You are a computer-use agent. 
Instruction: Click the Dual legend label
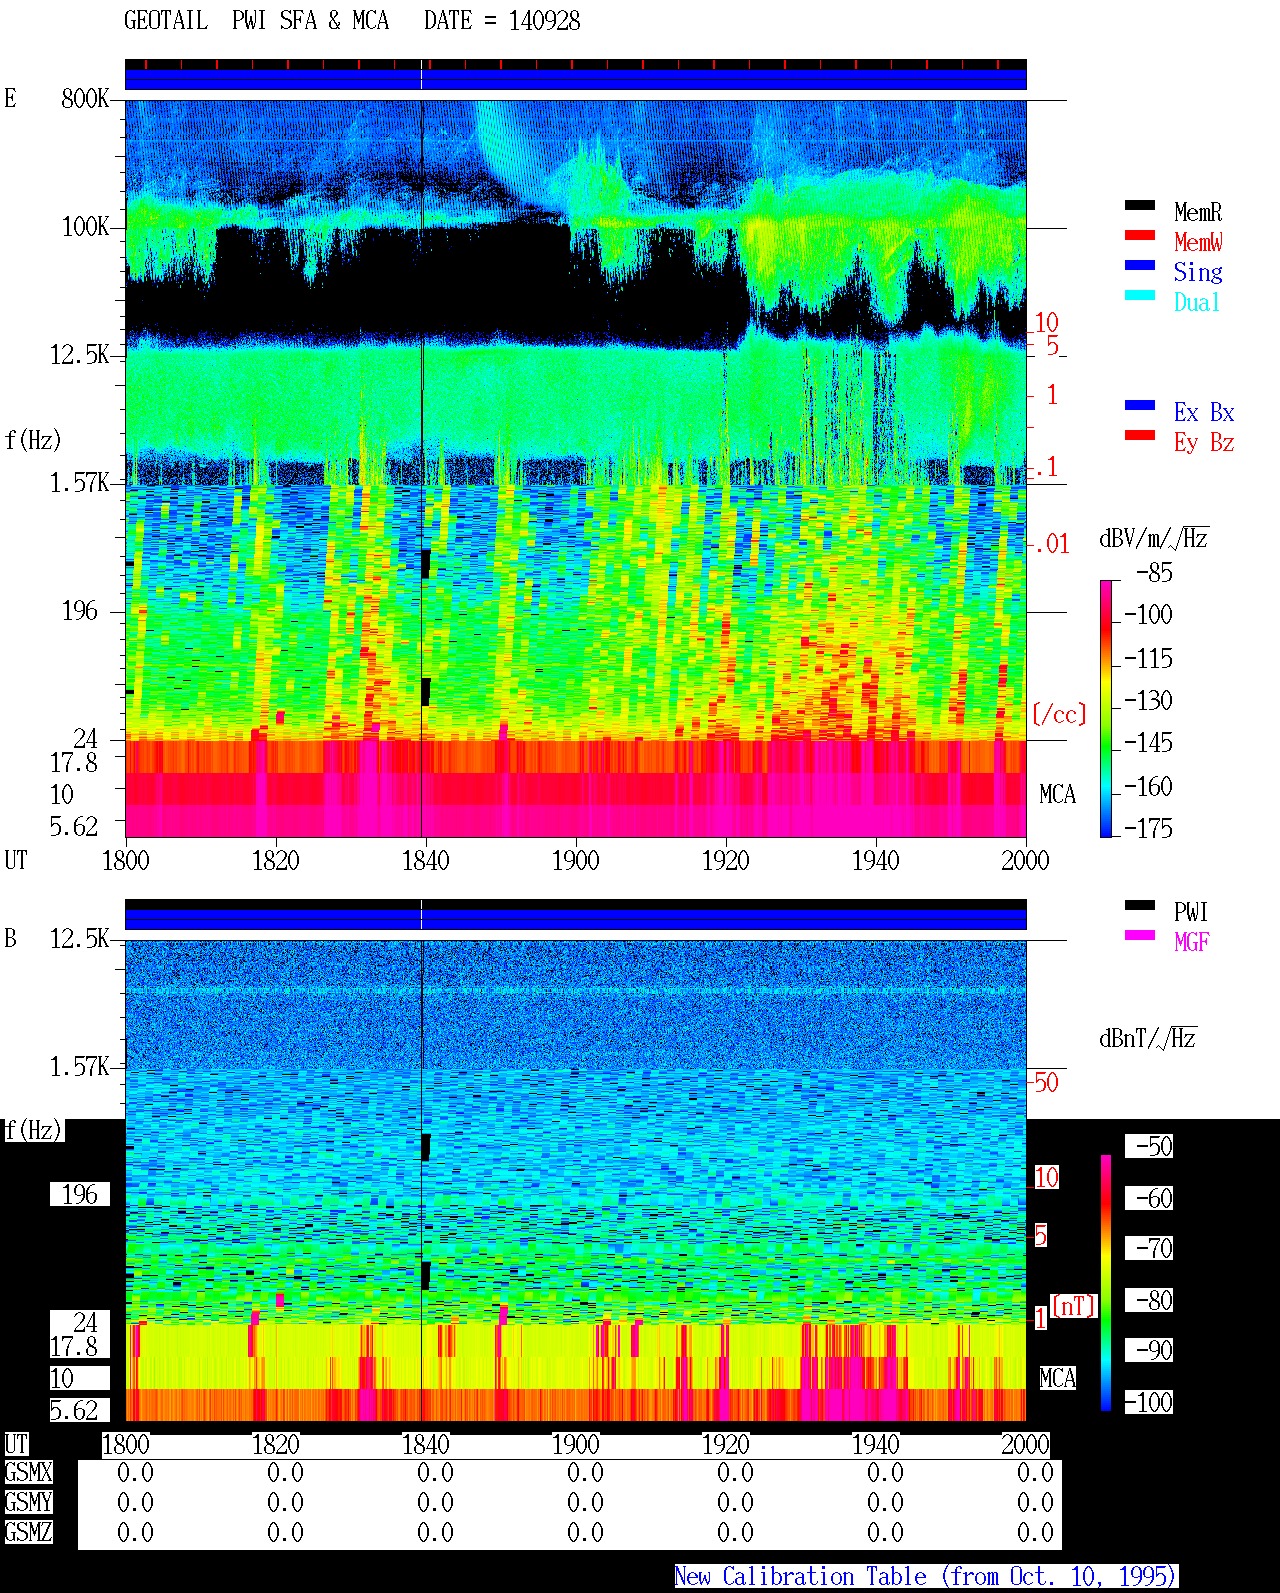[x=1198, y=302]
